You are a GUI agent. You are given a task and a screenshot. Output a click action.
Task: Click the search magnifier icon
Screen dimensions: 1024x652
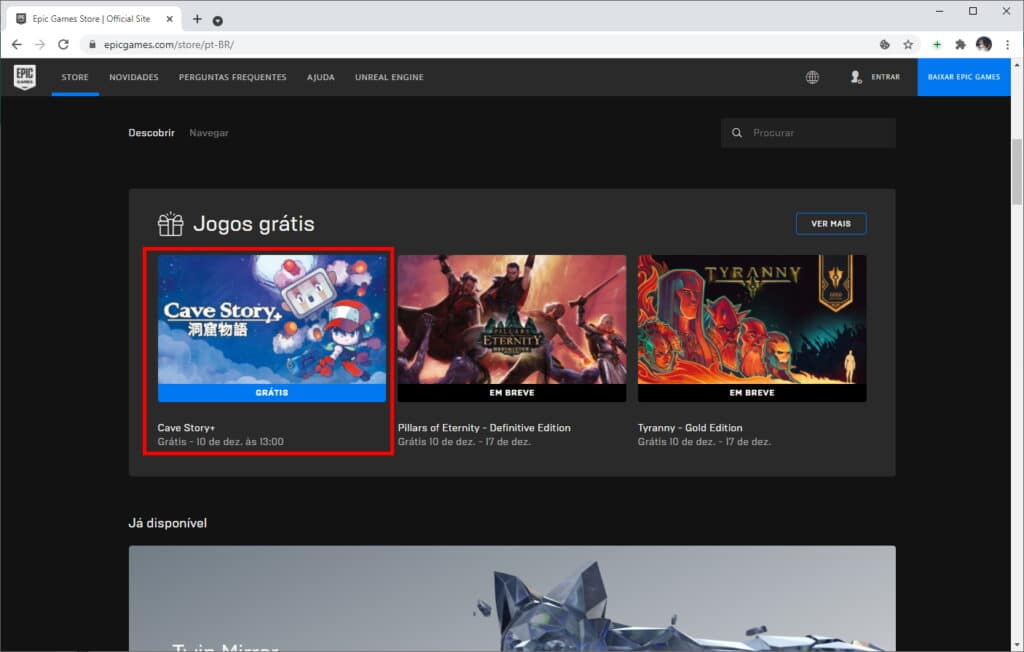737,133
